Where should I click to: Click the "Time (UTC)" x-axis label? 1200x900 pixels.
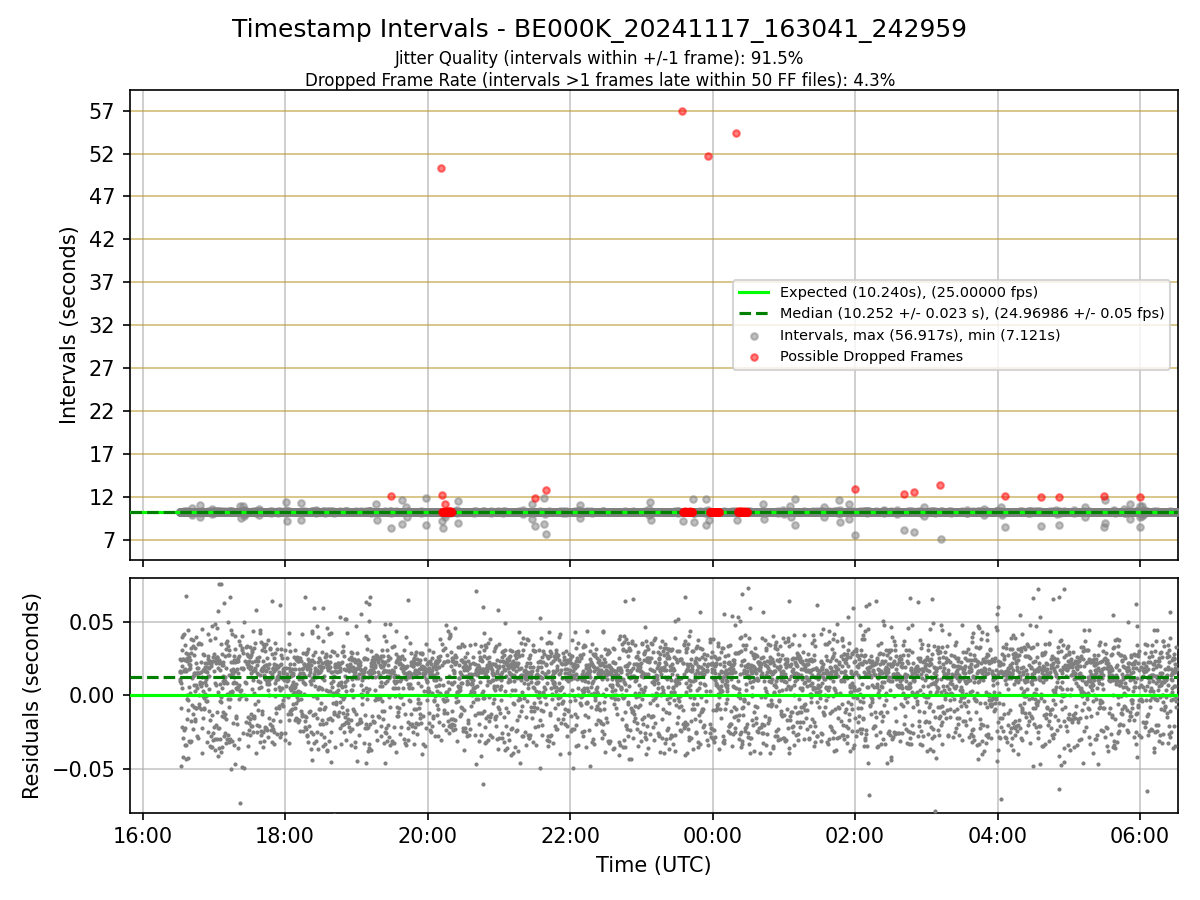point(654,865)
